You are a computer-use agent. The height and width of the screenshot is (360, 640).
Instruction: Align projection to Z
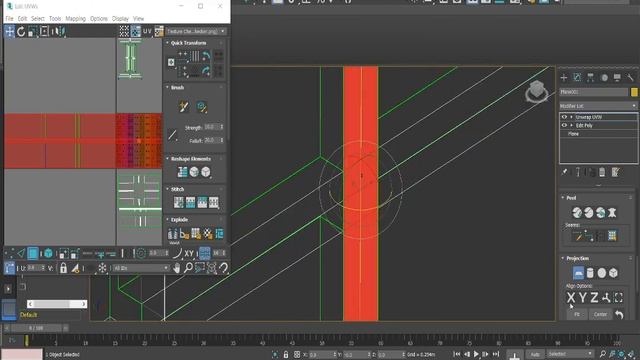[x=594, y=298]
